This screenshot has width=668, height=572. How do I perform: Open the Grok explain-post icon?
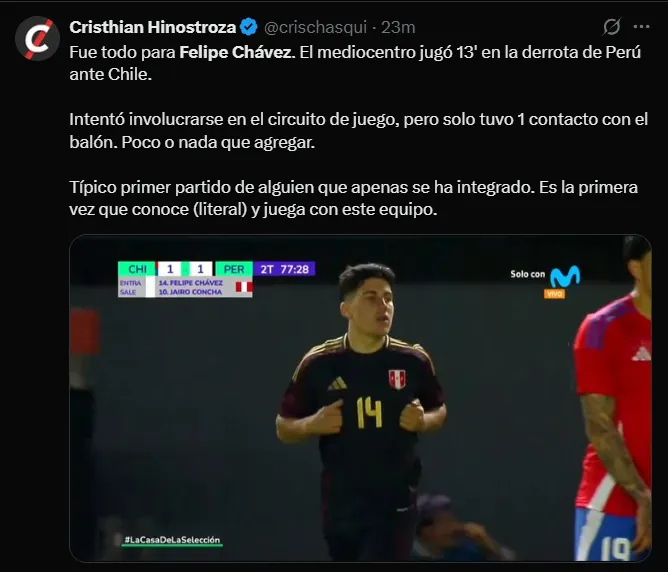pos(611,27)
